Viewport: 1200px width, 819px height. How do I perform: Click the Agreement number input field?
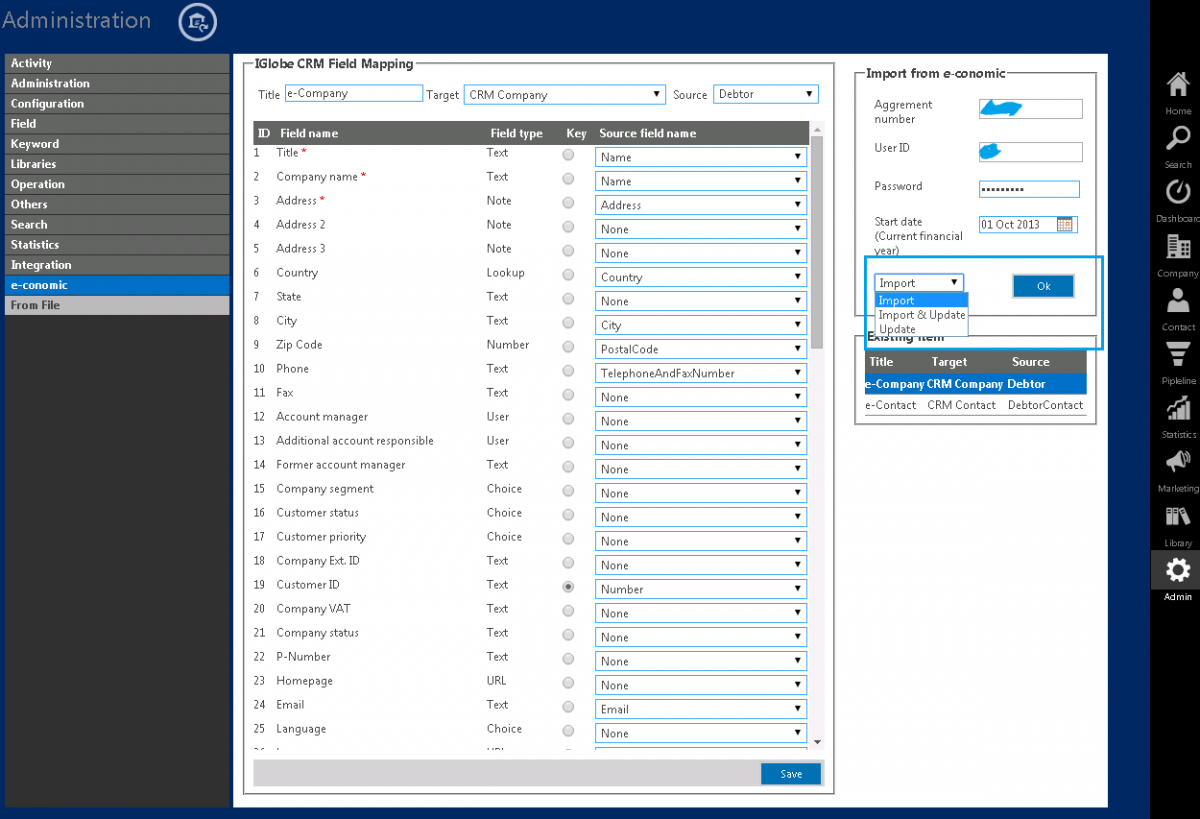[x=1031, y=109]
